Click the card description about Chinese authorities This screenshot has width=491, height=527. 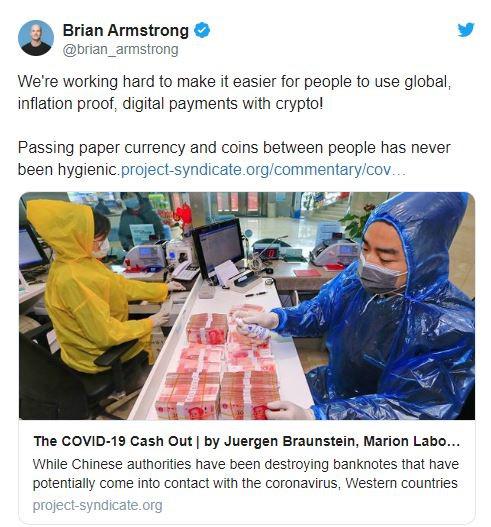pos(245,474)
